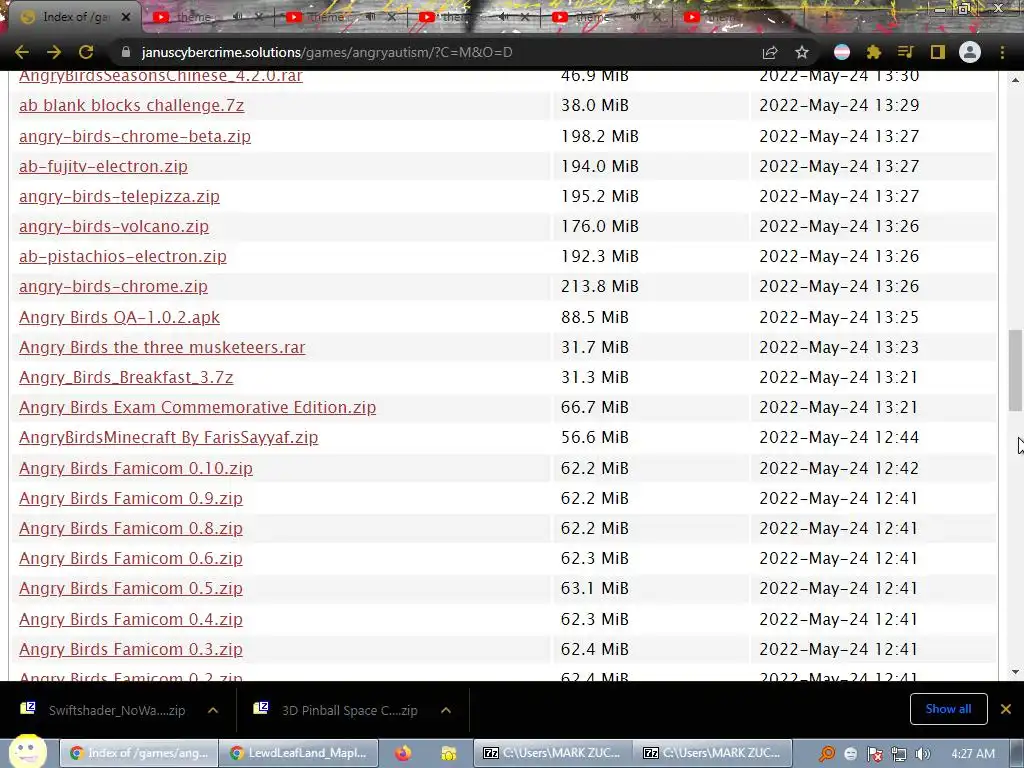Bookmark this page with the star icon

pos(802,52)
